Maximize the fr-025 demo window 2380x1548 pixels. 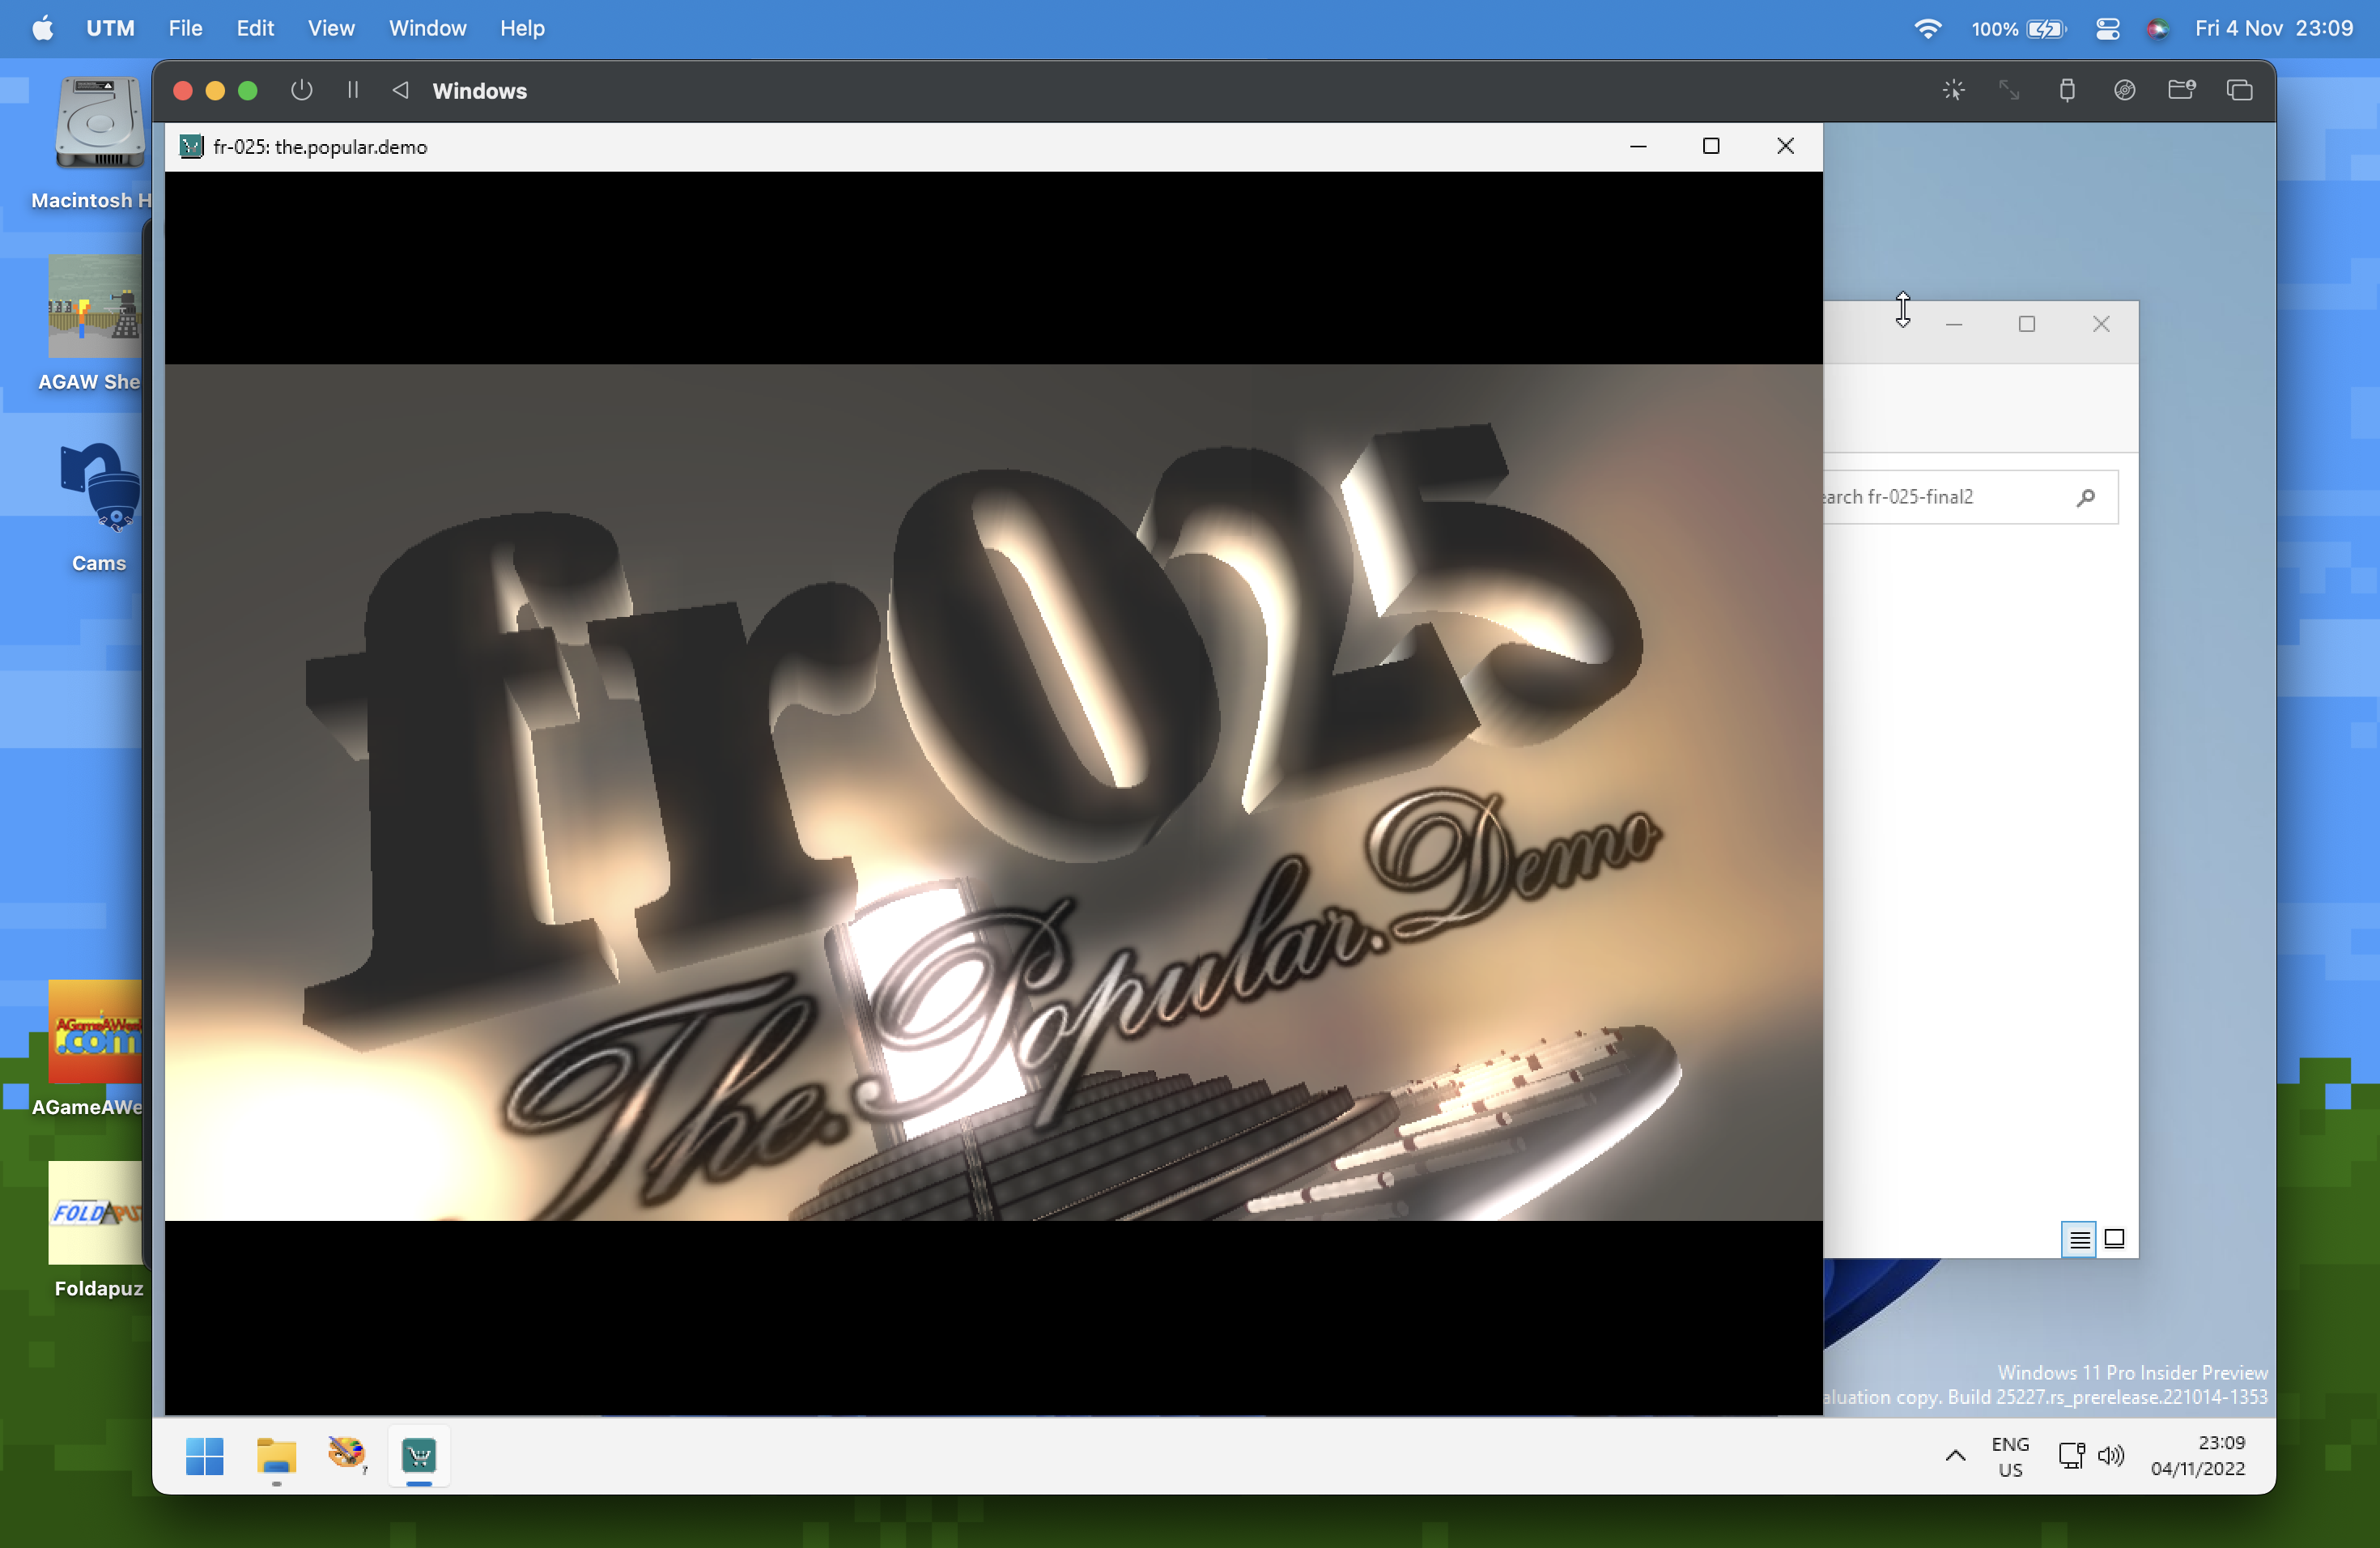[x=1711, y=146]
